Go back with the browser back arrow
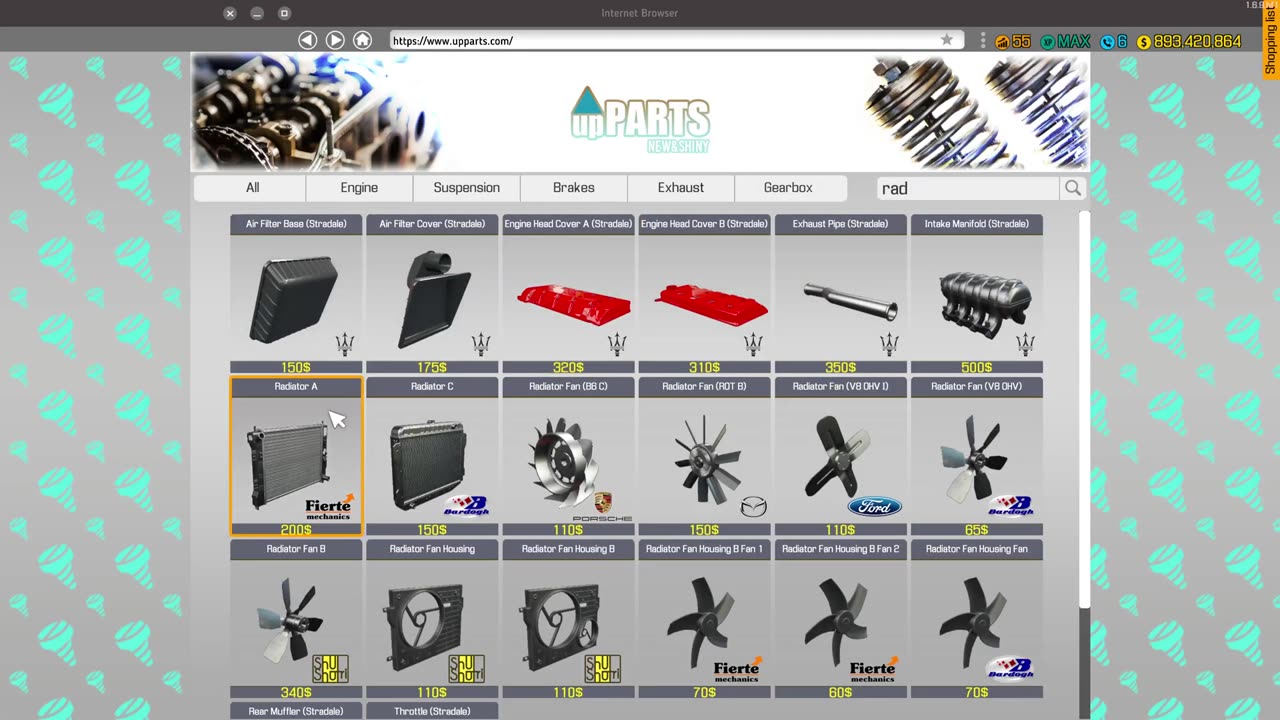The height and width of the screenshot is (720, 1280). pyautogui.click(x=307, y=40)
